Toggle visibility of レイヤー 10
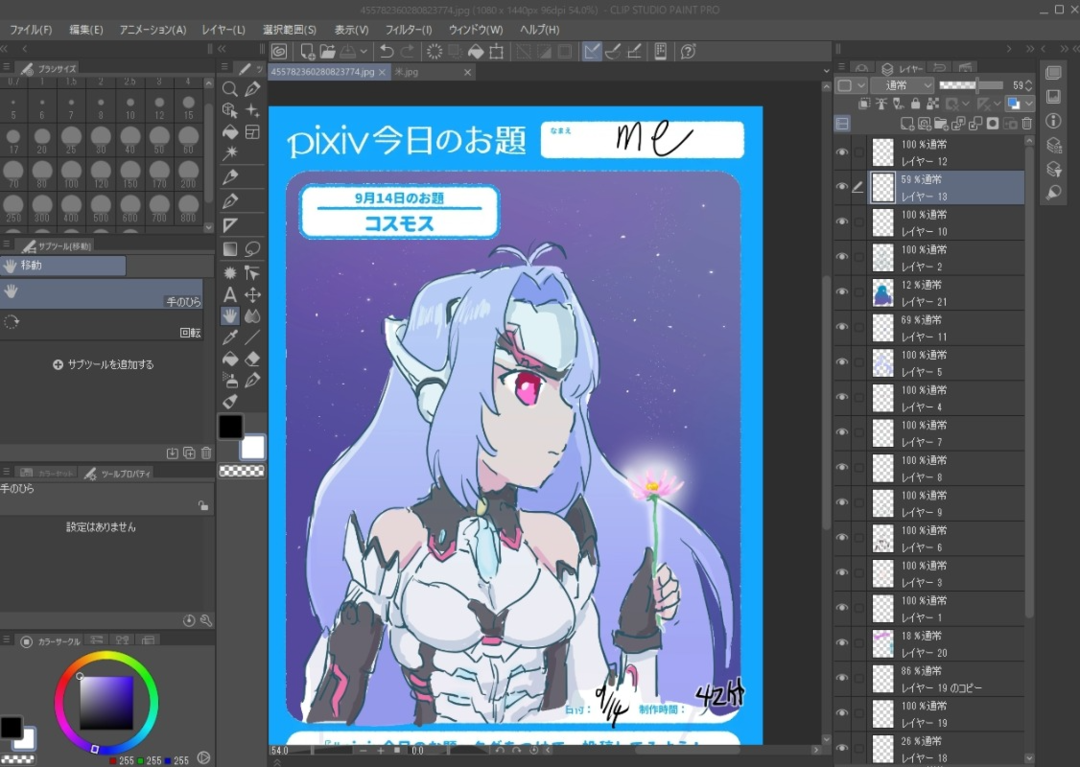The image size is (1080, 767). click(842, 222)
